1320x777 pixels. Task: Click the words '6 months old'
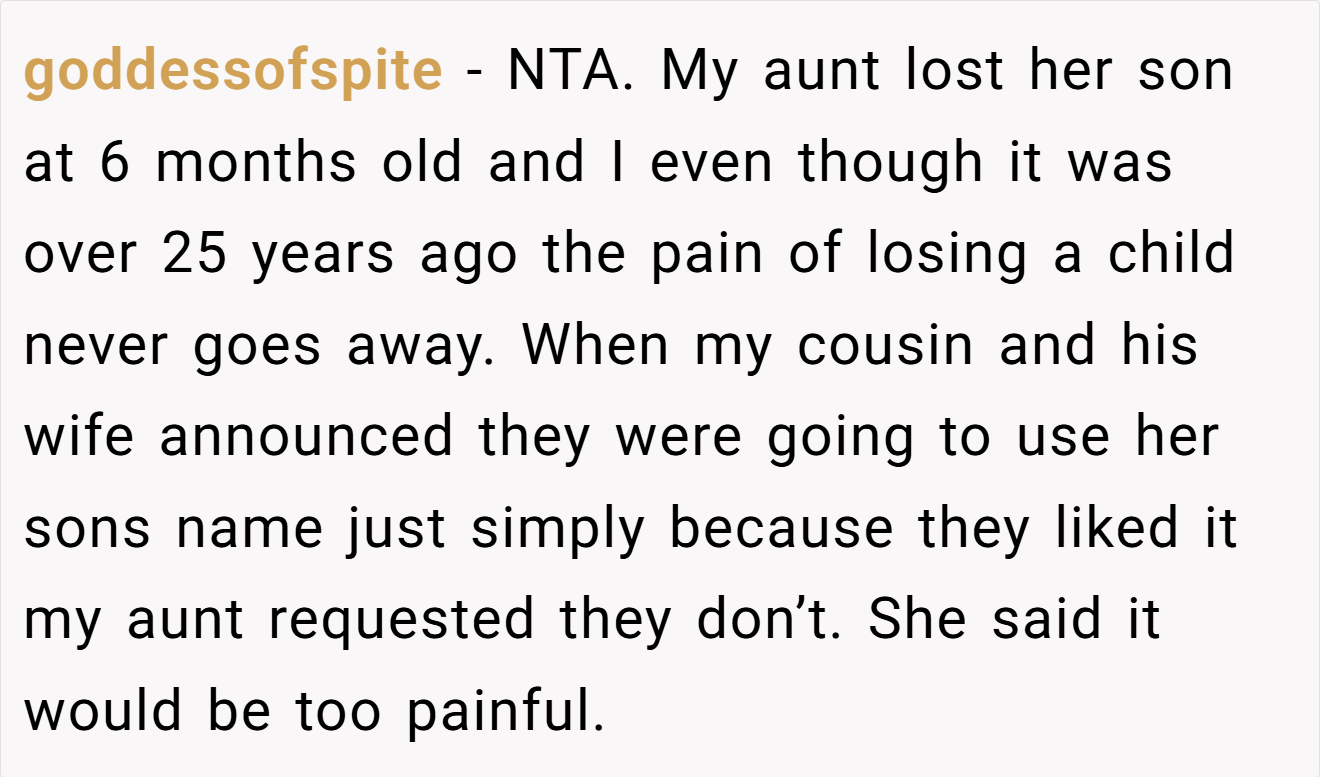pyautogui.click(x=281, y=162)
